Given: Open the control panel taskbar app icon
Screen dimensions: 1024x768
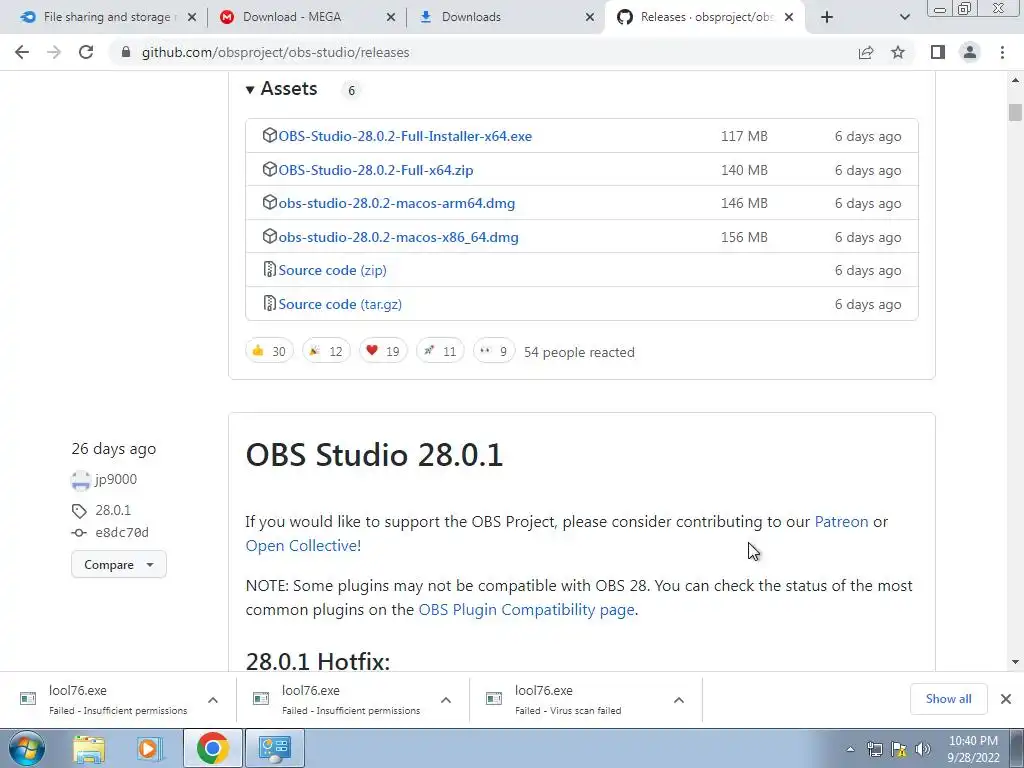Looking at the screenshot, I should [274, 748].
